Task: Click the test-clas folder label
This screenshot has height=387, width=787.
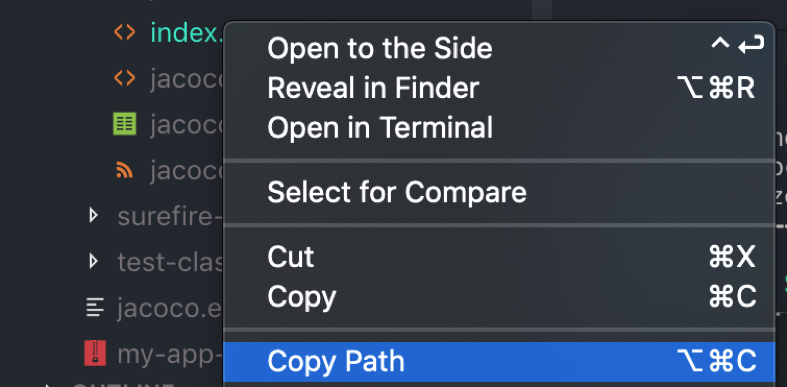Action: click(x=170, y=262)
